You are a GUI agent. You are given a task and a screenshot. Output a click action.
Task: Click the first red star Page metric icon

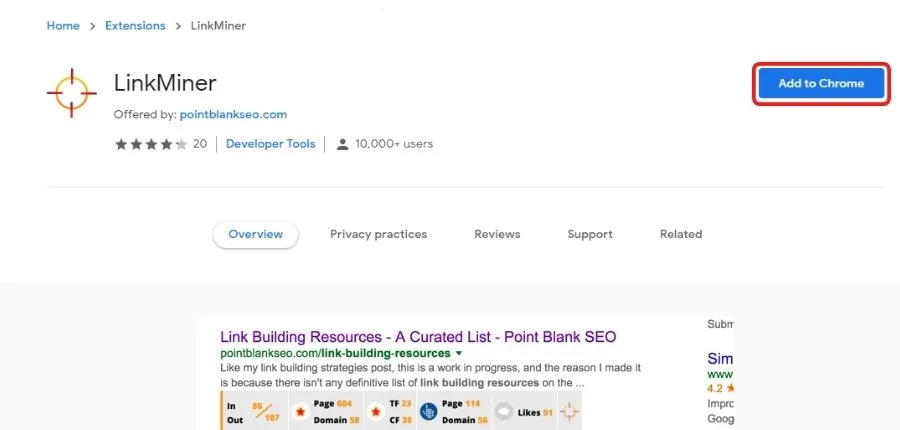[300, 412]
